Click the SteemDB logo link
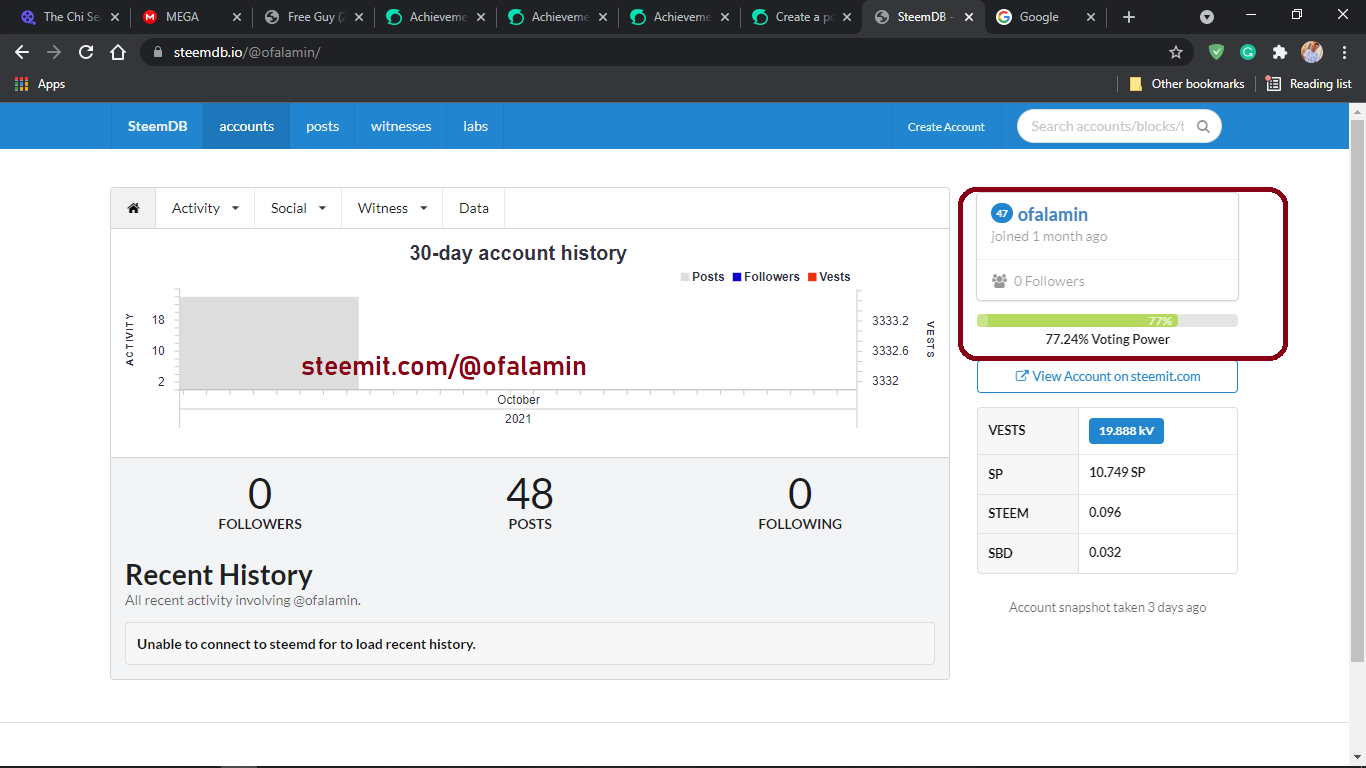Screen dimensions: 1366x768 [157, 126]
